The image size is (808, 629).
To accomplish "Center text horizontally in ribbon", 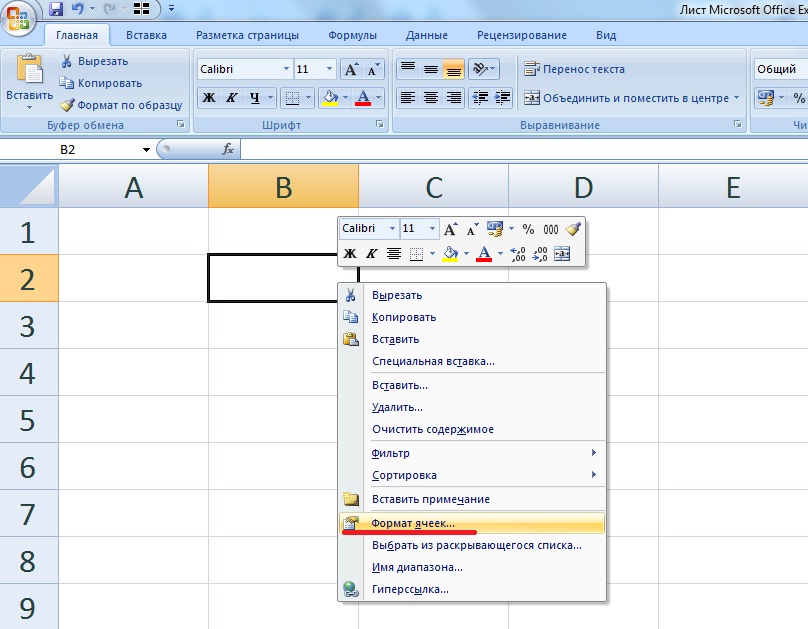I will [431, 98].
